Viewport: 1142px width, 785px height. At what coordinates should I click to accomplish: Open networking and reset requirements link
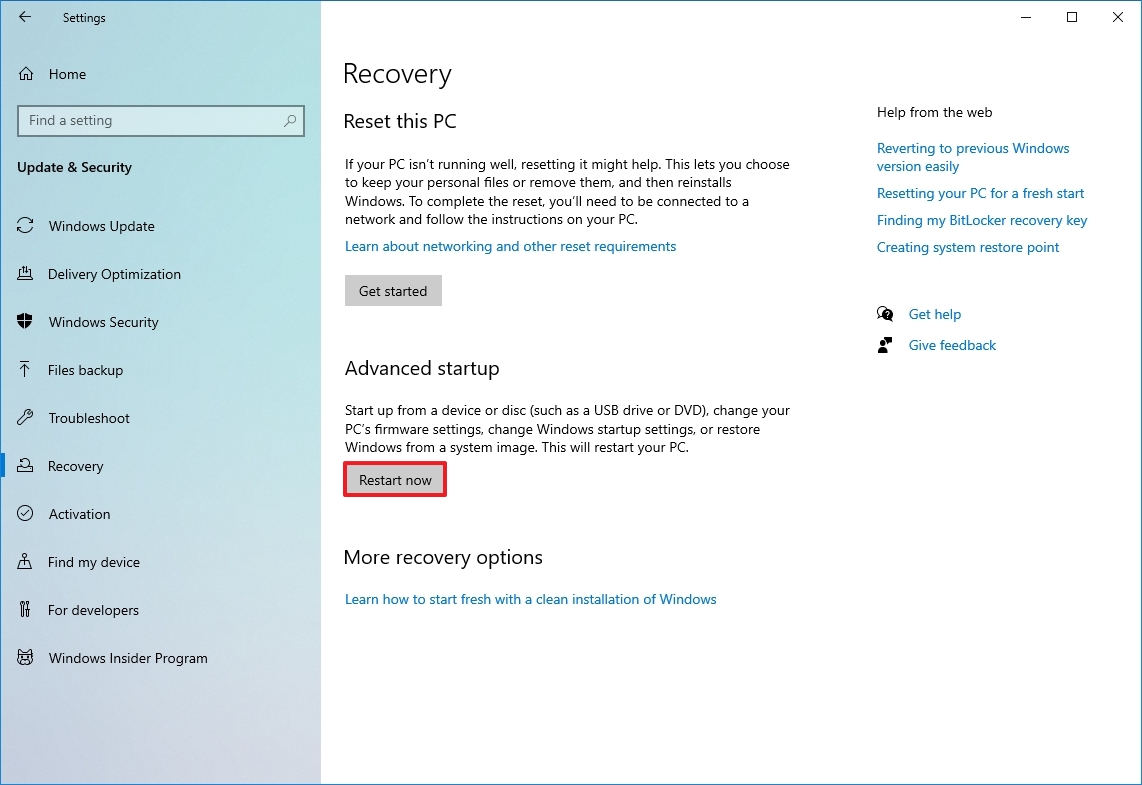tap(511, 246)
